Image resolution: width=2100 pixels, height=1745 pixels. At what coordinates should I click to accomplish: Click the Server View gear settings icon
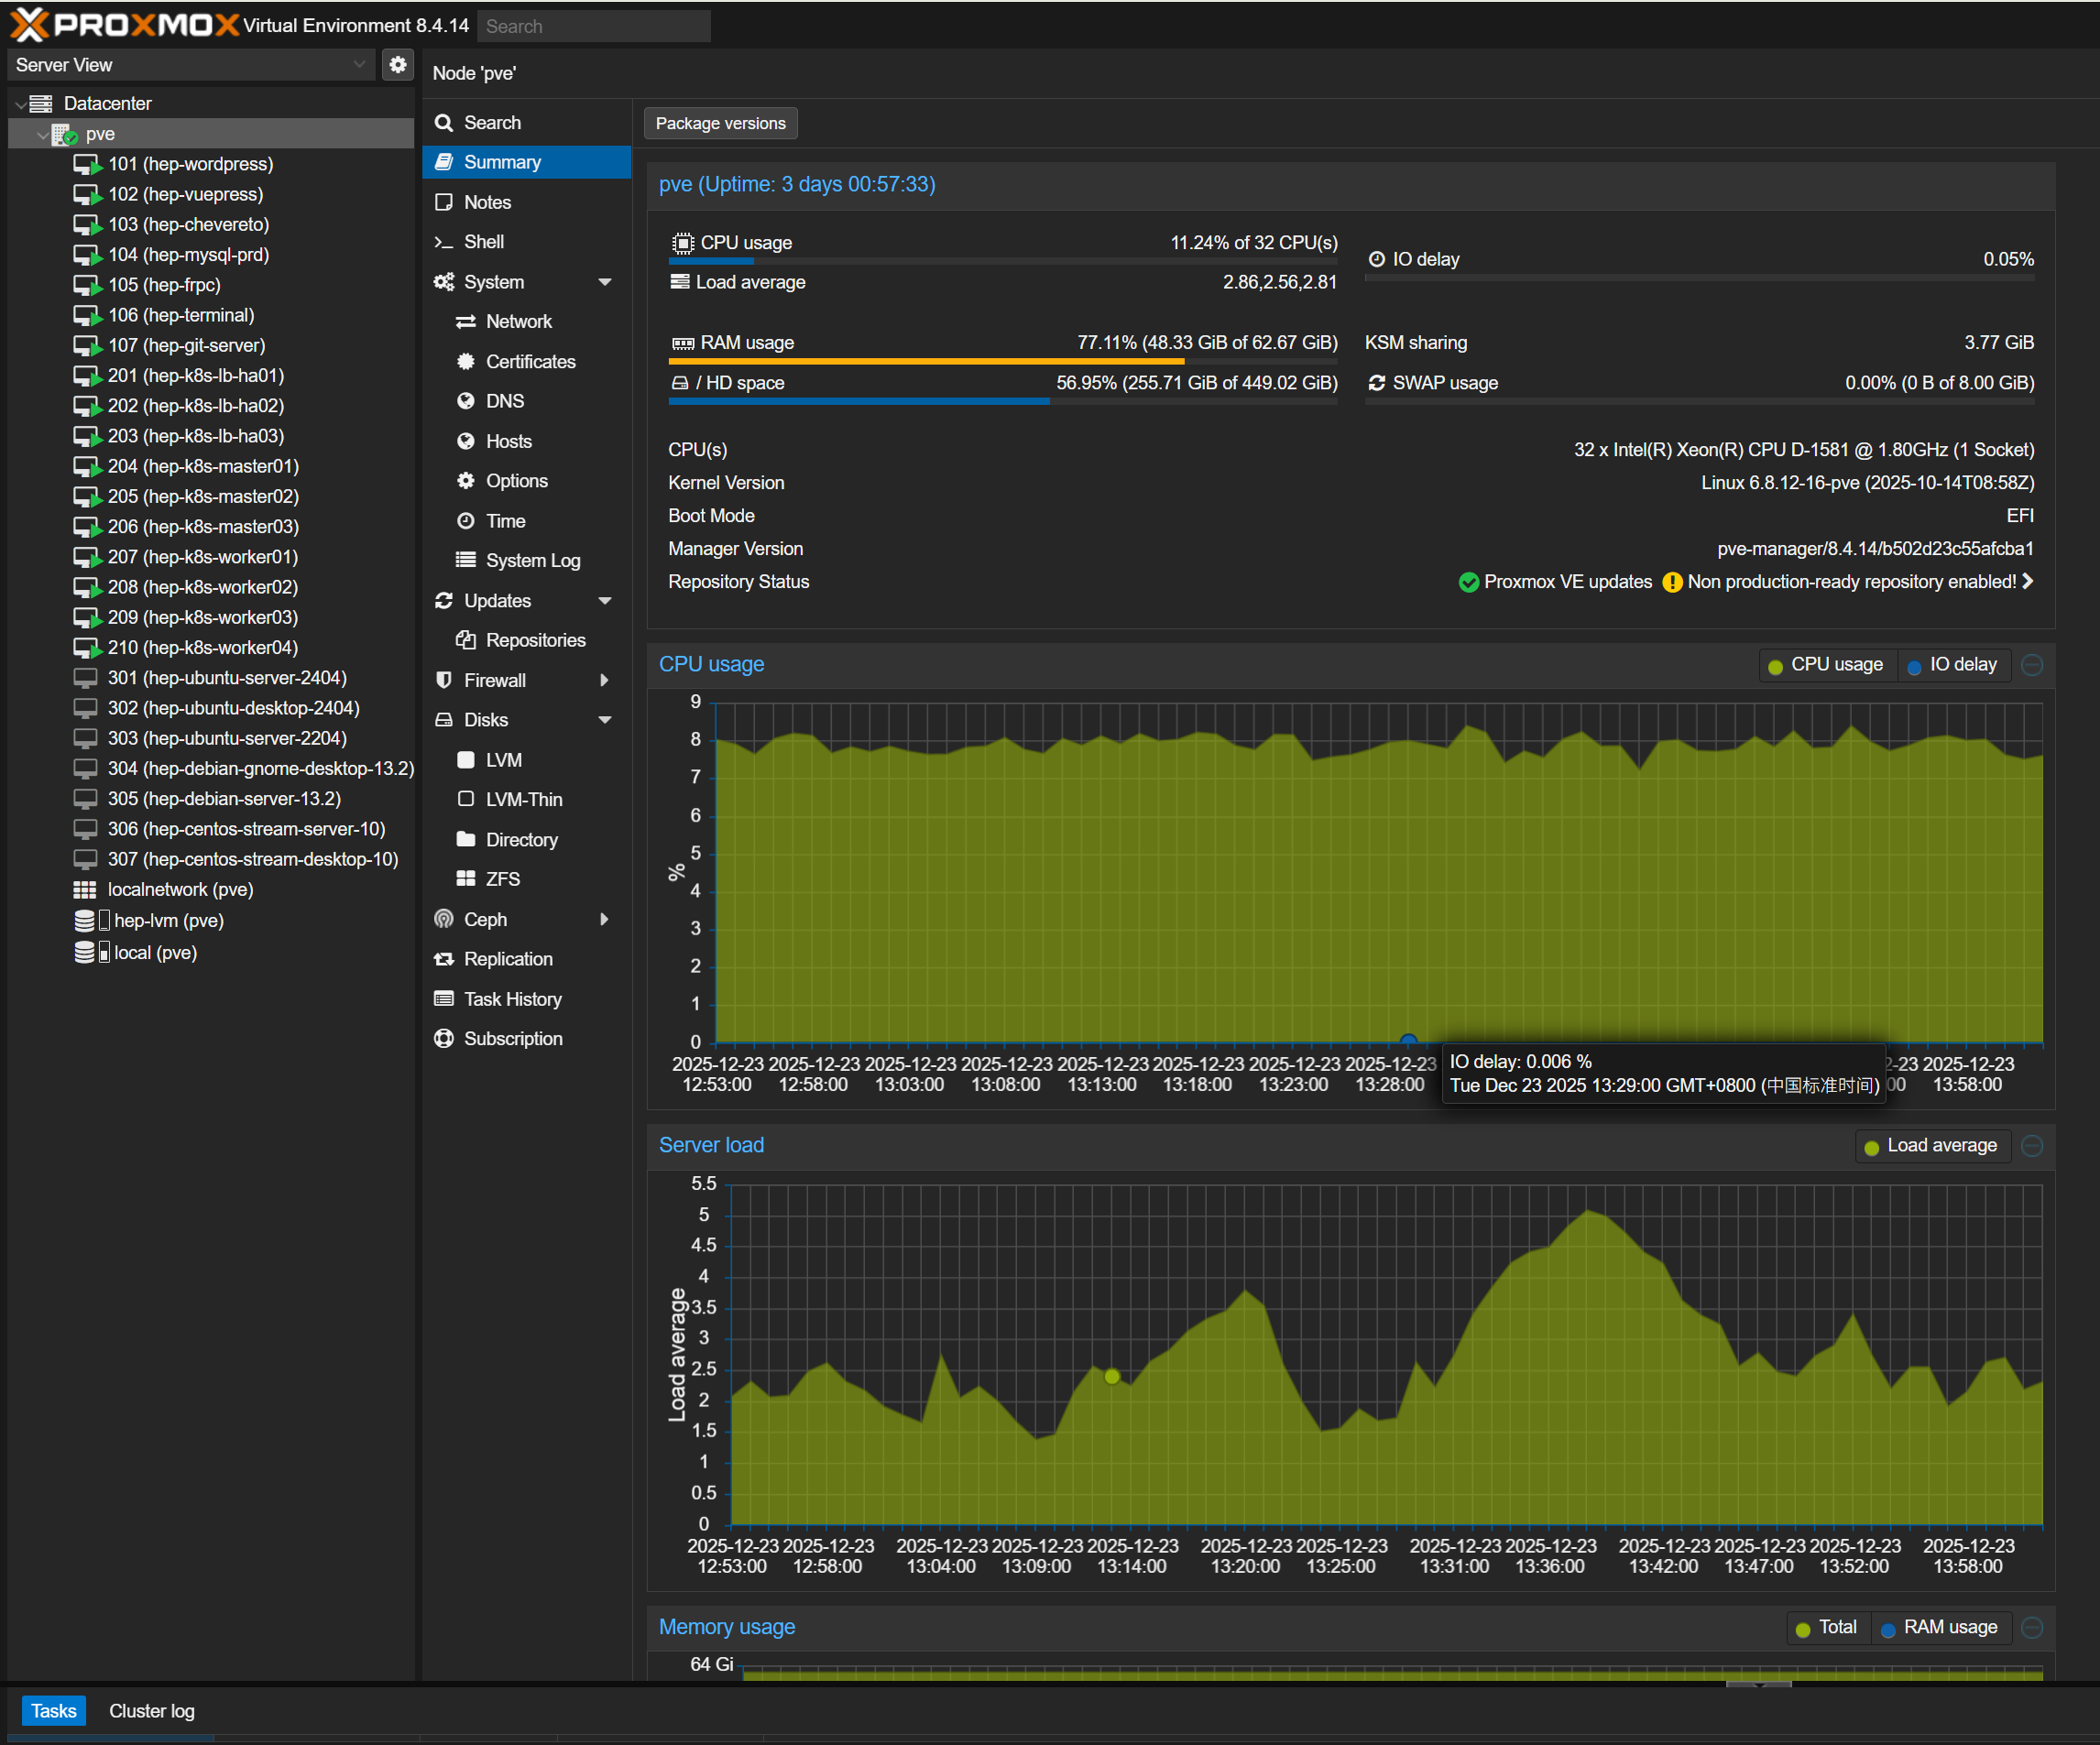coord(398,65)
